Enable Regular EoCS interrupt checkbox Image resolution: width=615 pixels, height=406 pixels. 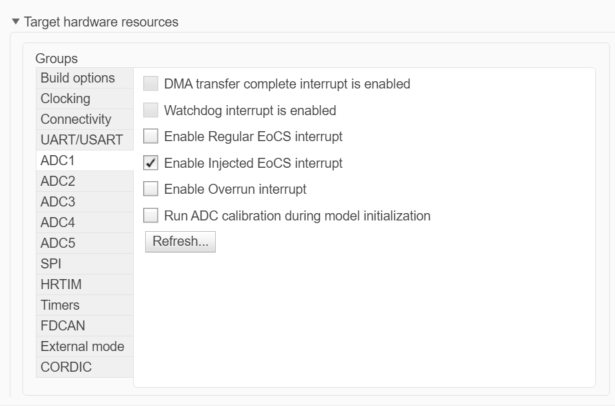coord(151,136)
